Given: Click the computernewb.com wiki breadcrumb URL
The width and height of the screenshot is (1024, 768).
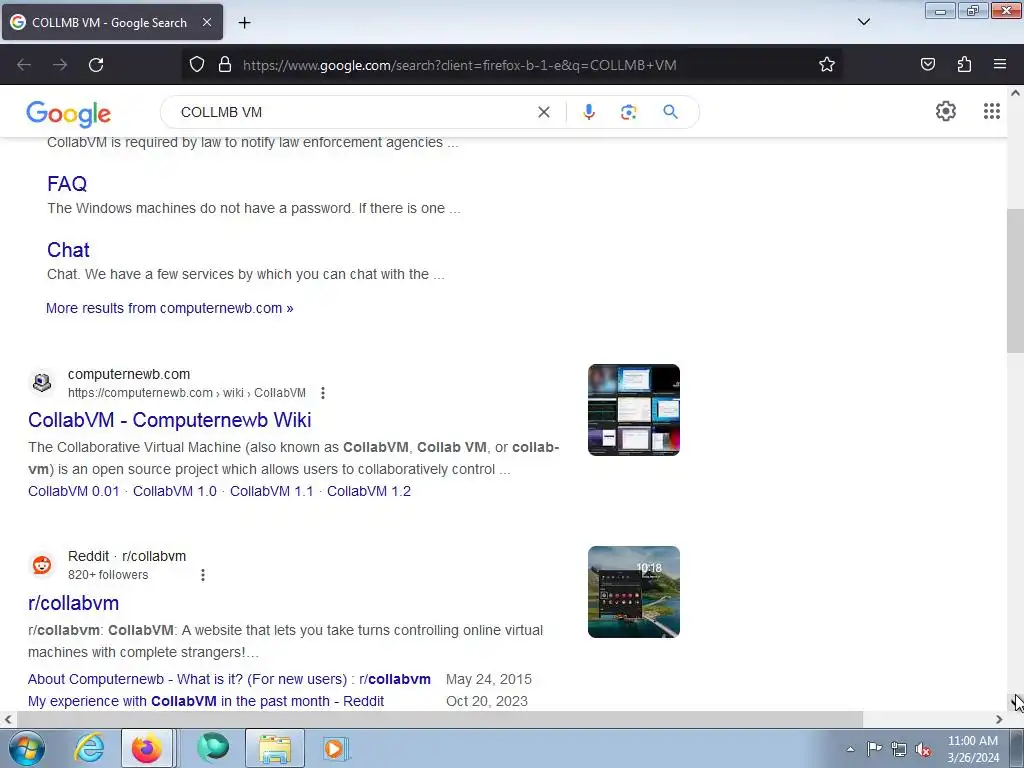Looking at the screenshot, I should (x=187, y=392).
